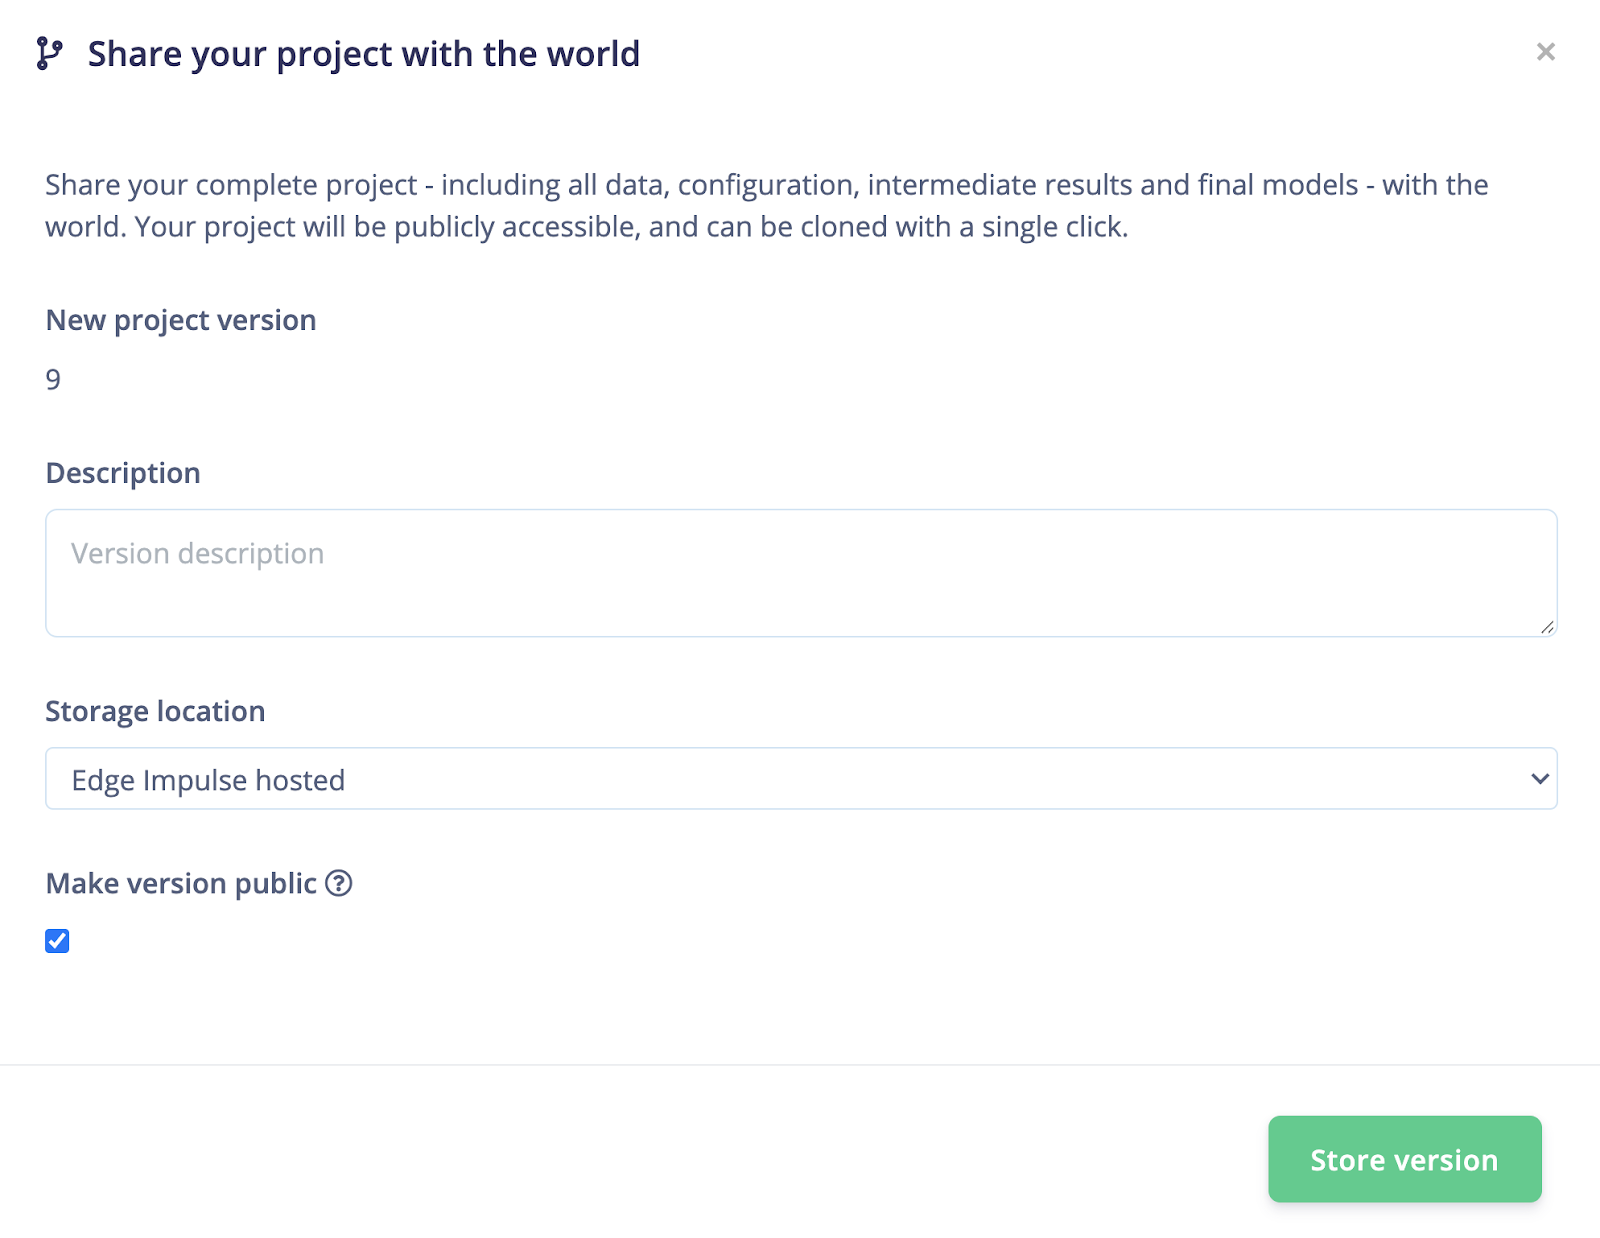Click the Version description placeholder text
This screenshot has height=1238, width=1600.
198,554
